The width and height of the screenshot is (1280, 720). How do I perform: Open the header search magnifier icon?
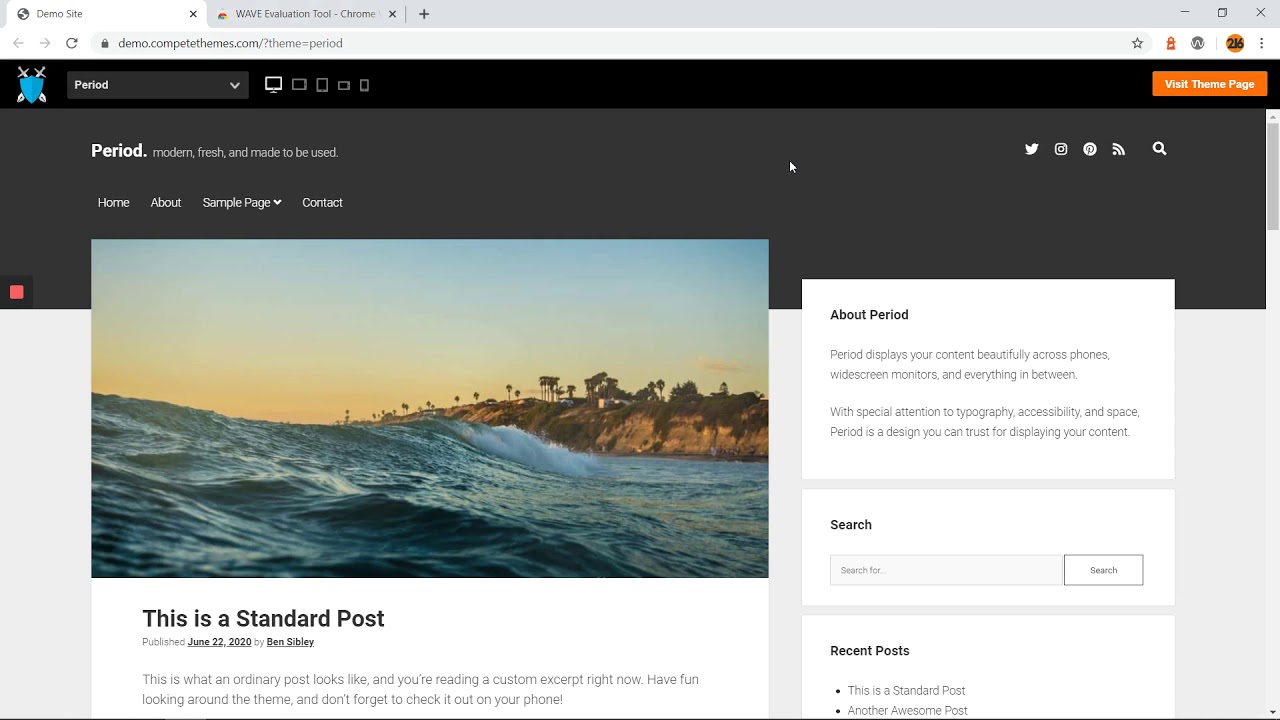click(x=1159, y=148)
